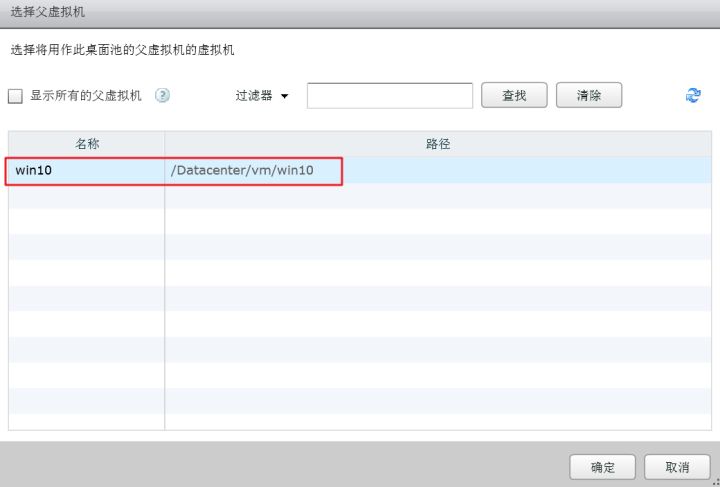This screenshot has height=487, width=720.
Task: Open the help icon beside 显示所有的父虚拟机
Action: 162,95
